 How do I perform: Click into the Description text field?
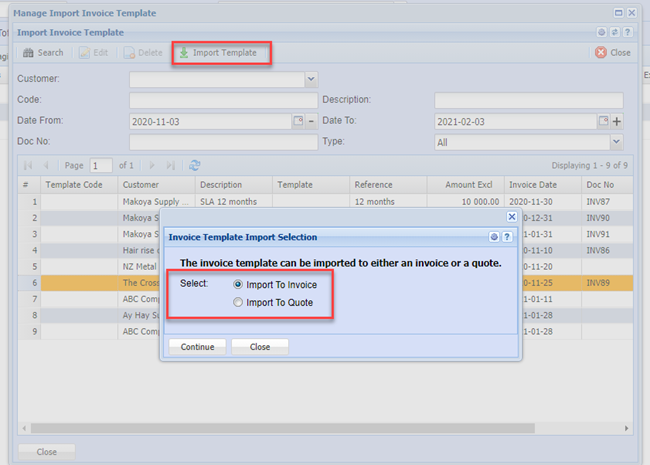click(528, 100)
